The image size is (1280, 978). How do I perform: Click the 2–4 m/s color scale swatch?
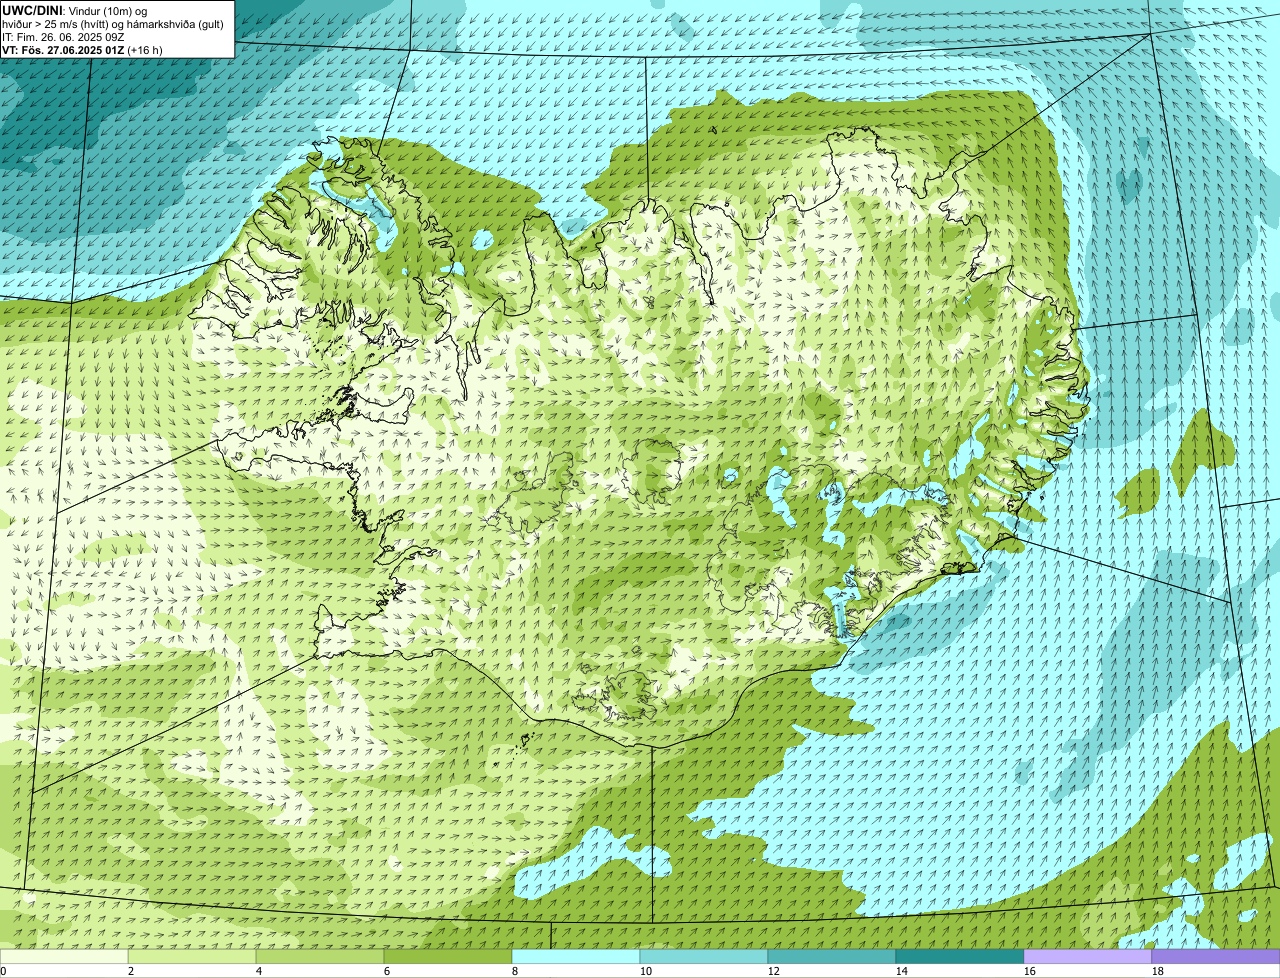click(192, 956)
